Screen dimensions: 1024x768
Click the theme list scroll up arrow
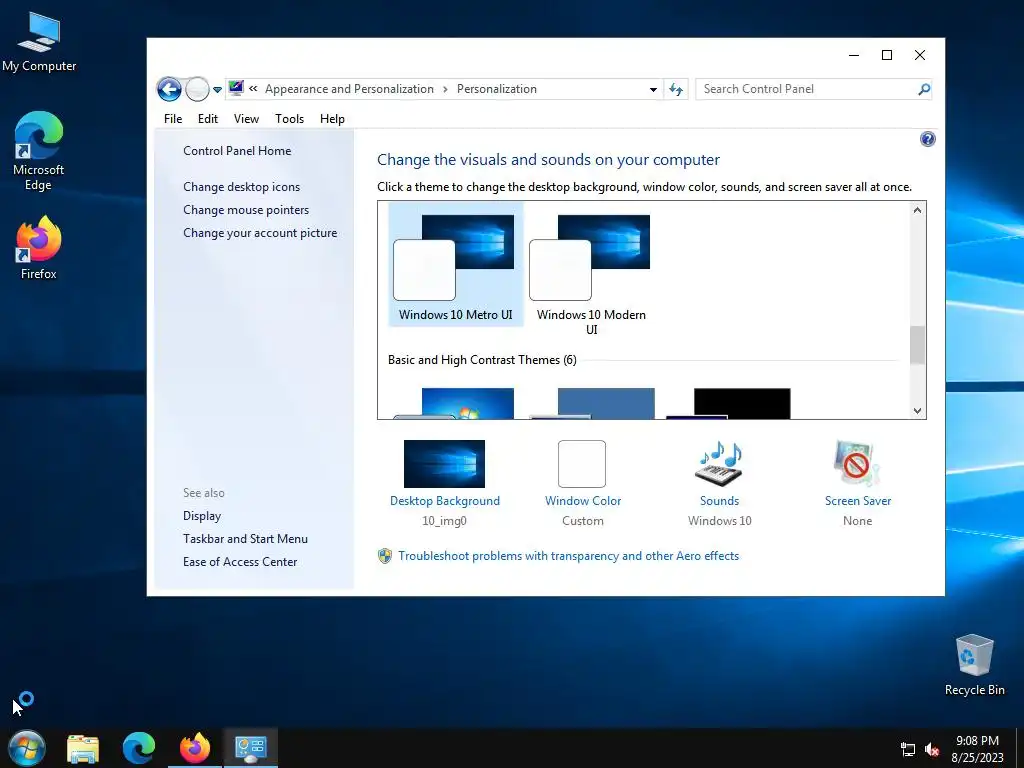[918, 210]
